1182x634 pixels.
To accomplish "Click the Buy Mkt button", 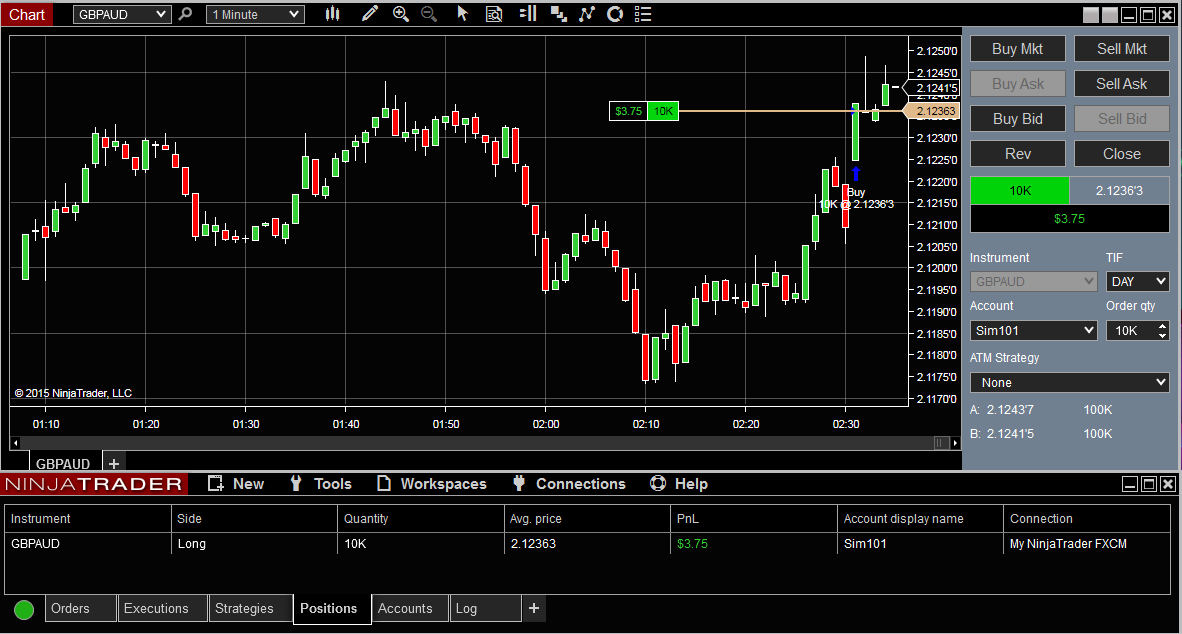I will pyautogui.click(x=1018, y=49).
